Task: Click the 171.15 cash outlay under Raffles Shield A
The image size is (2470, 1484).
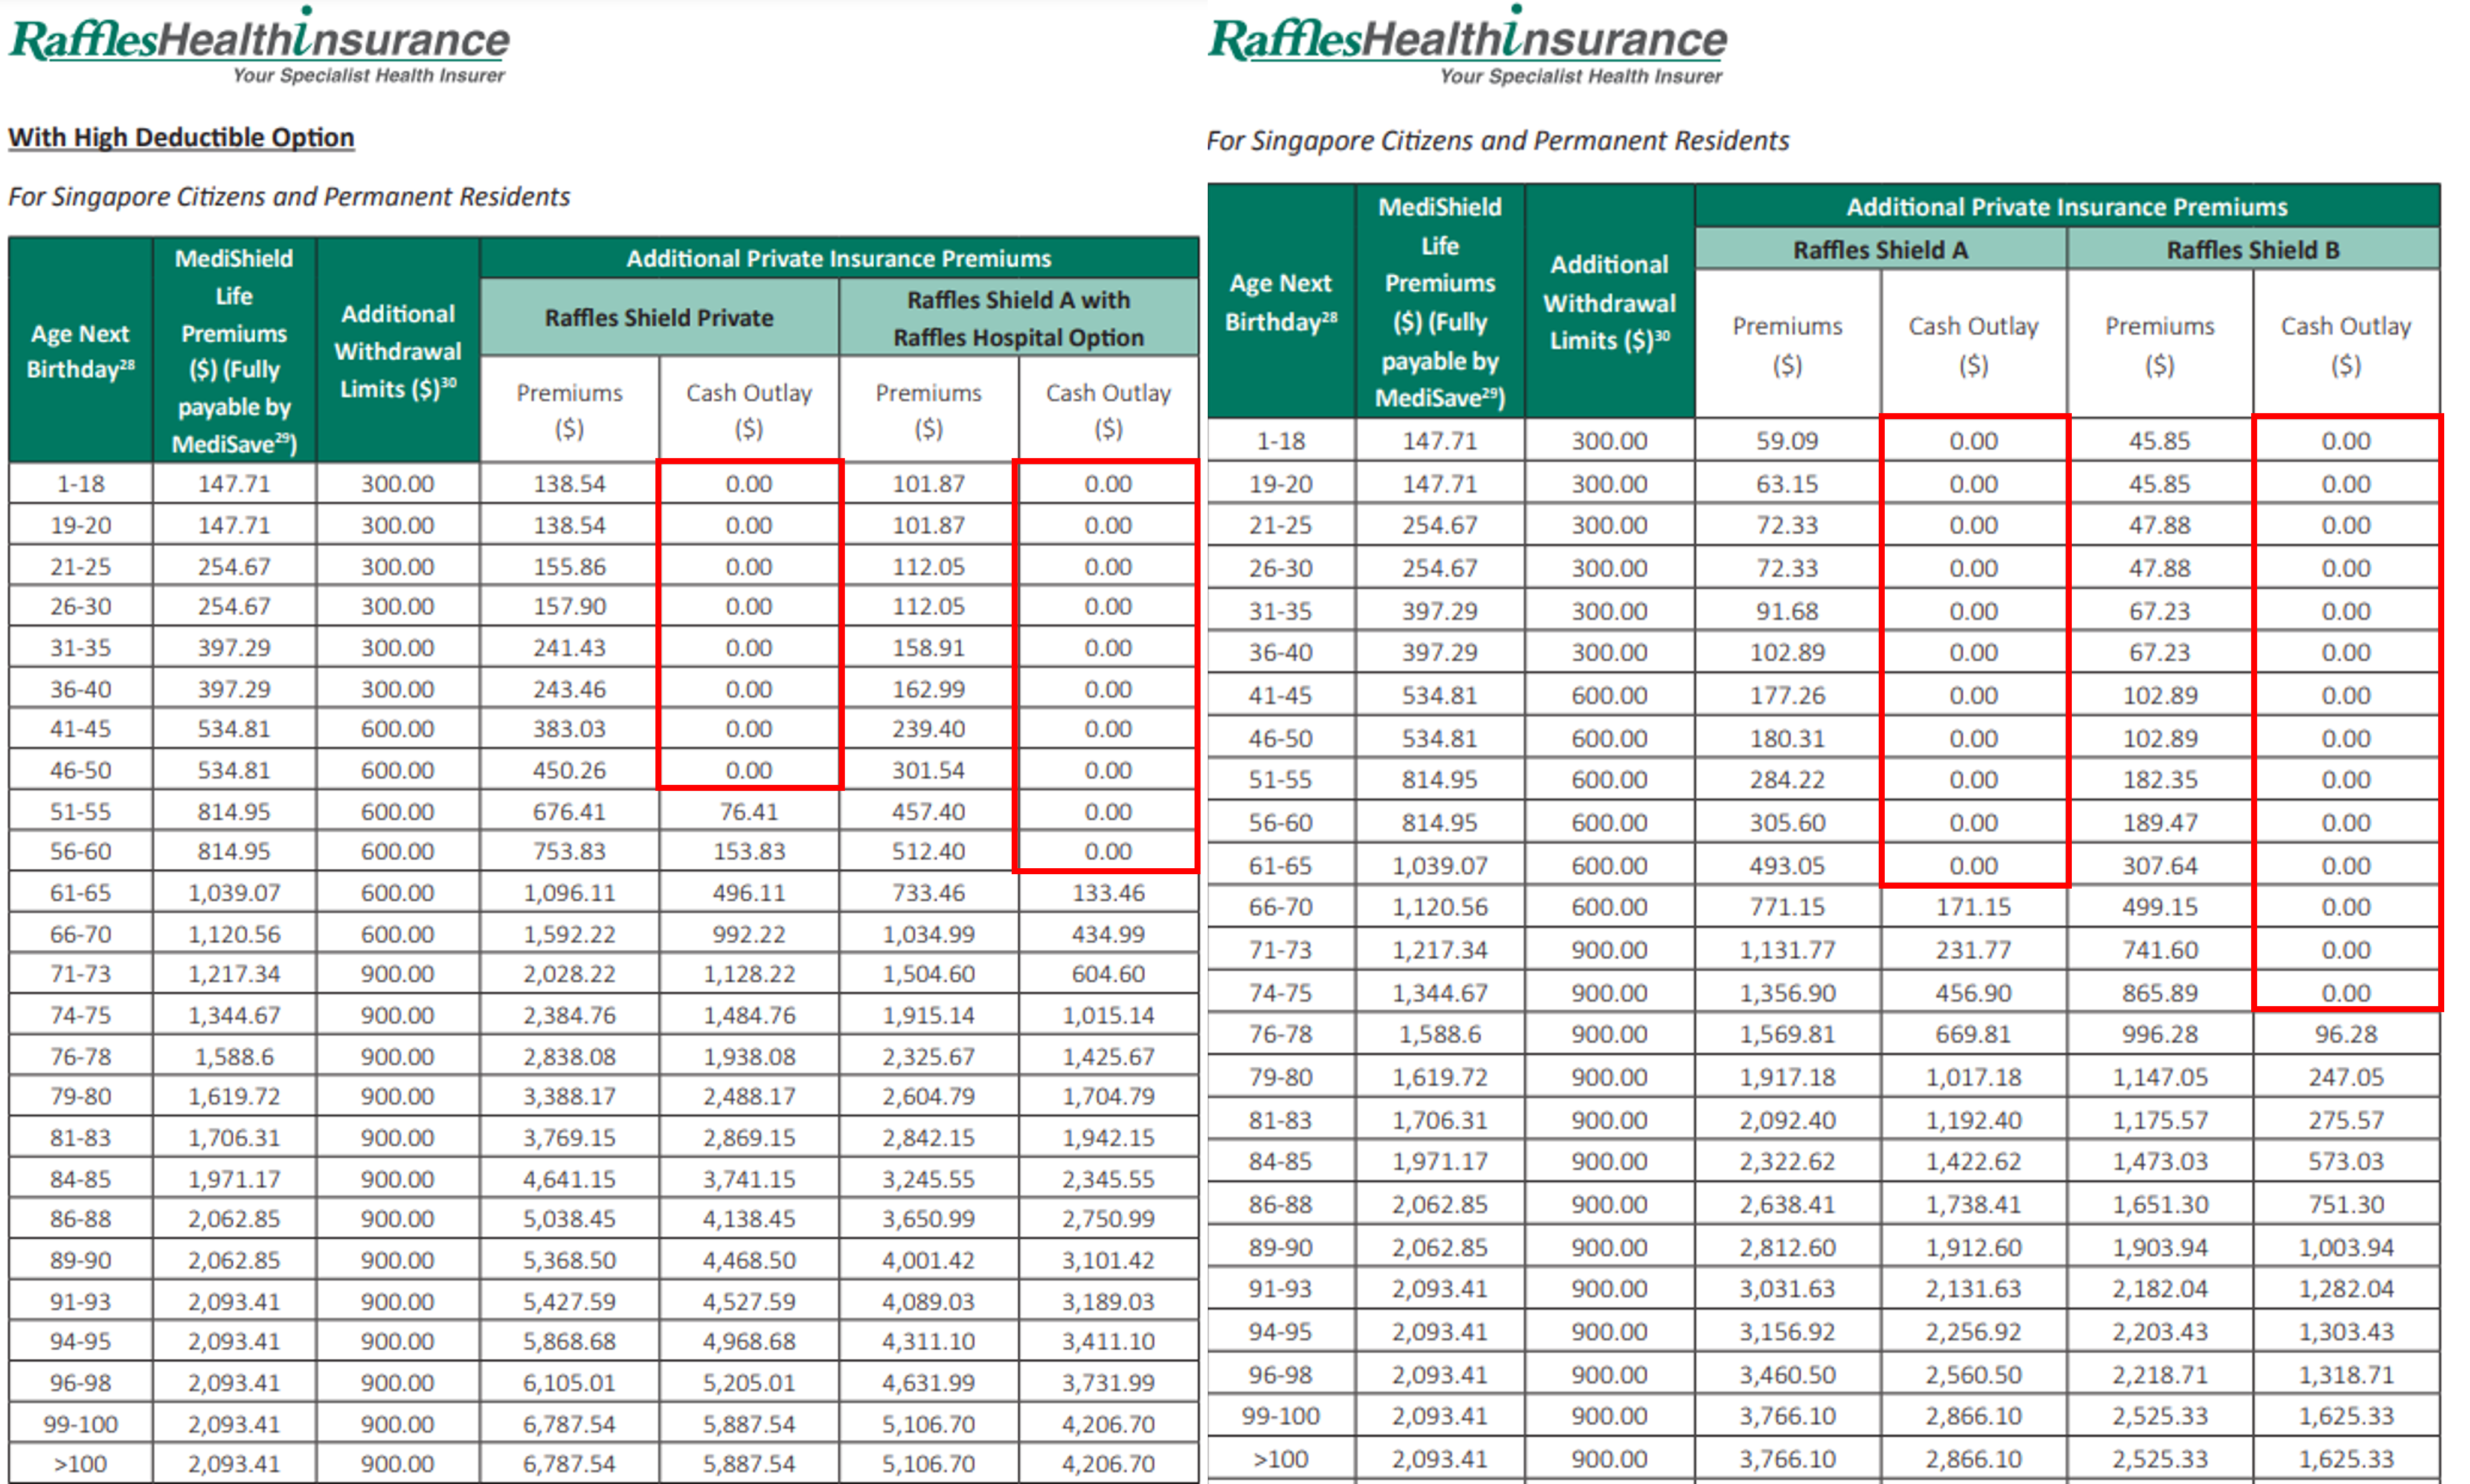Action: (1972, 906)
